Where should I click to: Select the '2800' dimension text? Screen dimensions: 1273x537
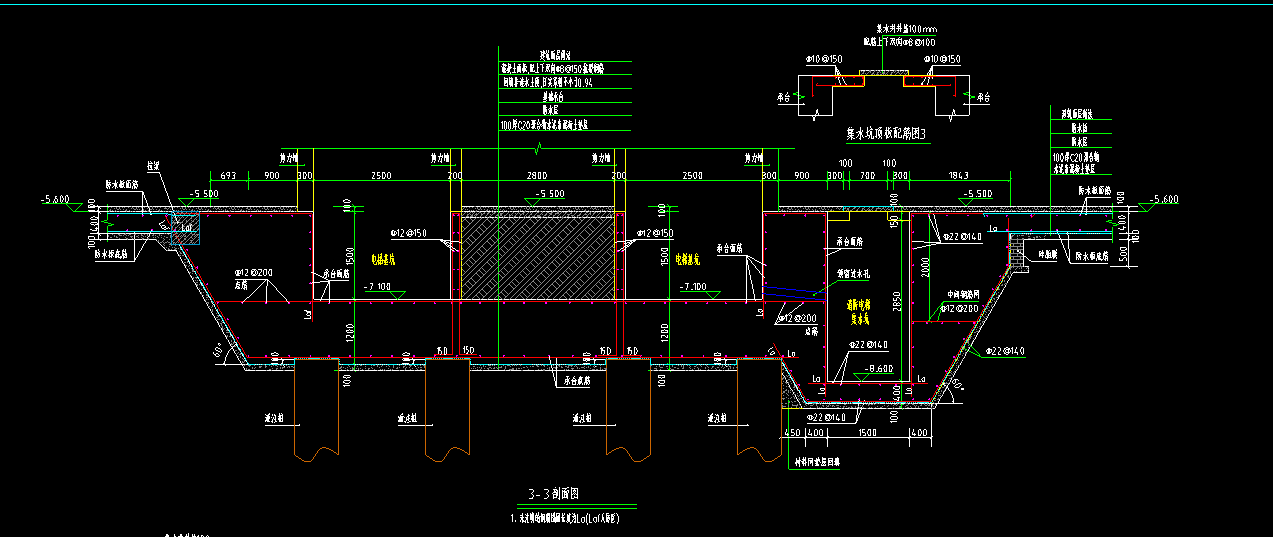click(x=538, y=176)
